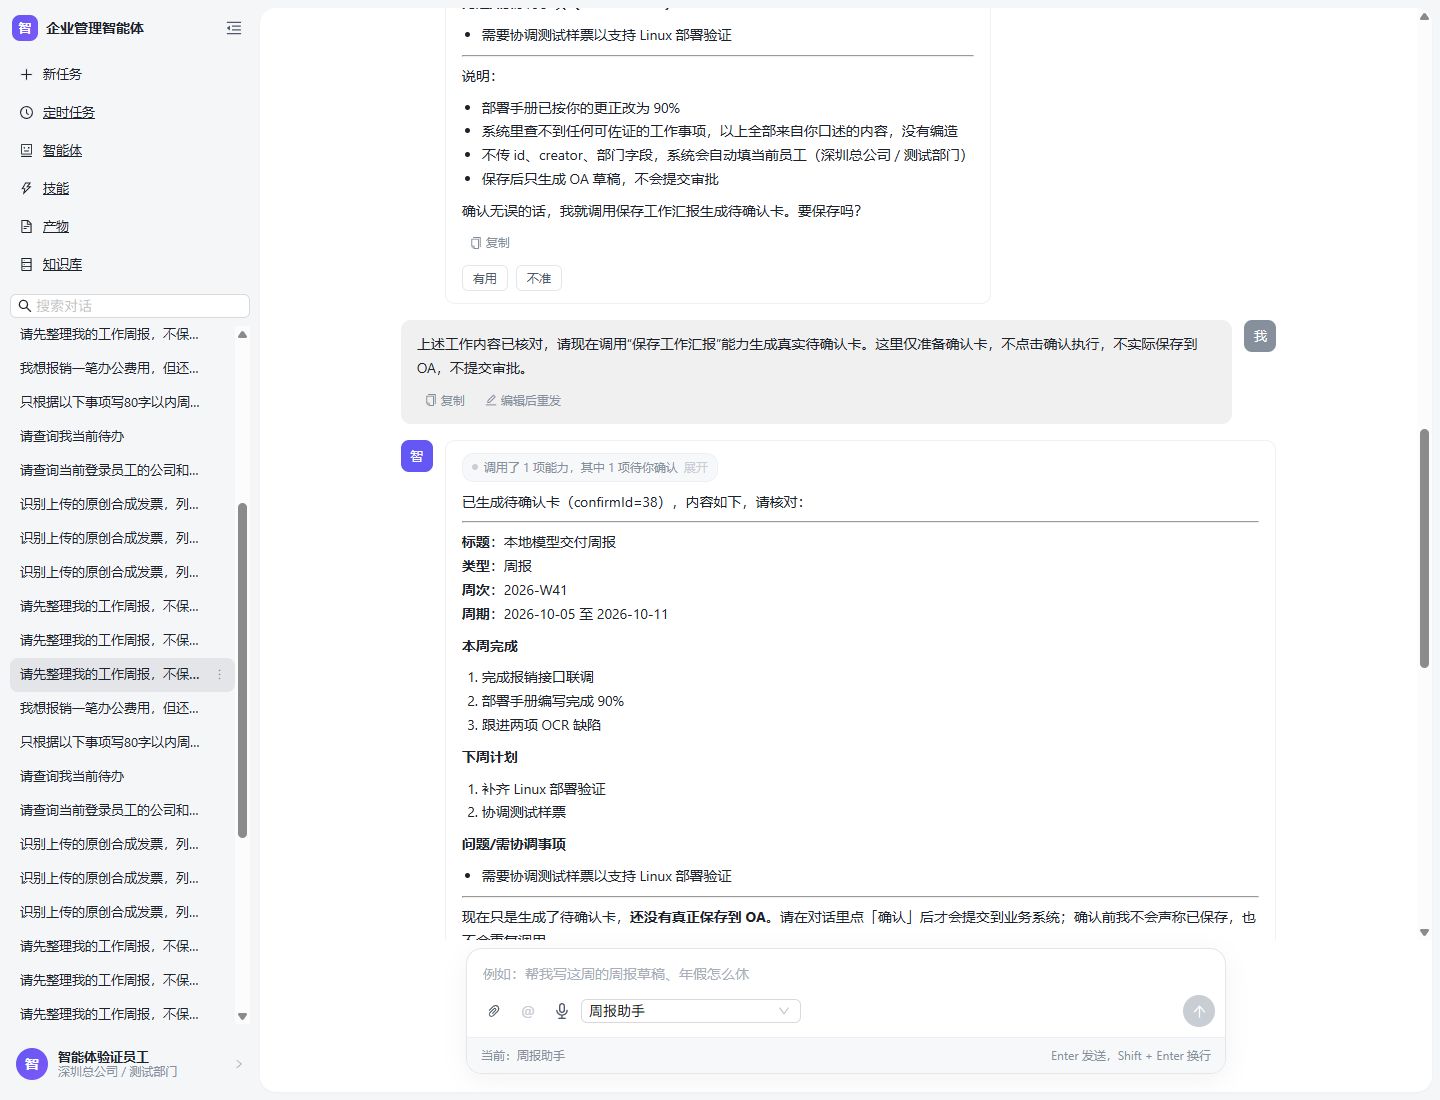Expand the called-capability details via 展开
The height and width of the screenshot is (1100, 1440).
tap(695, 467)
